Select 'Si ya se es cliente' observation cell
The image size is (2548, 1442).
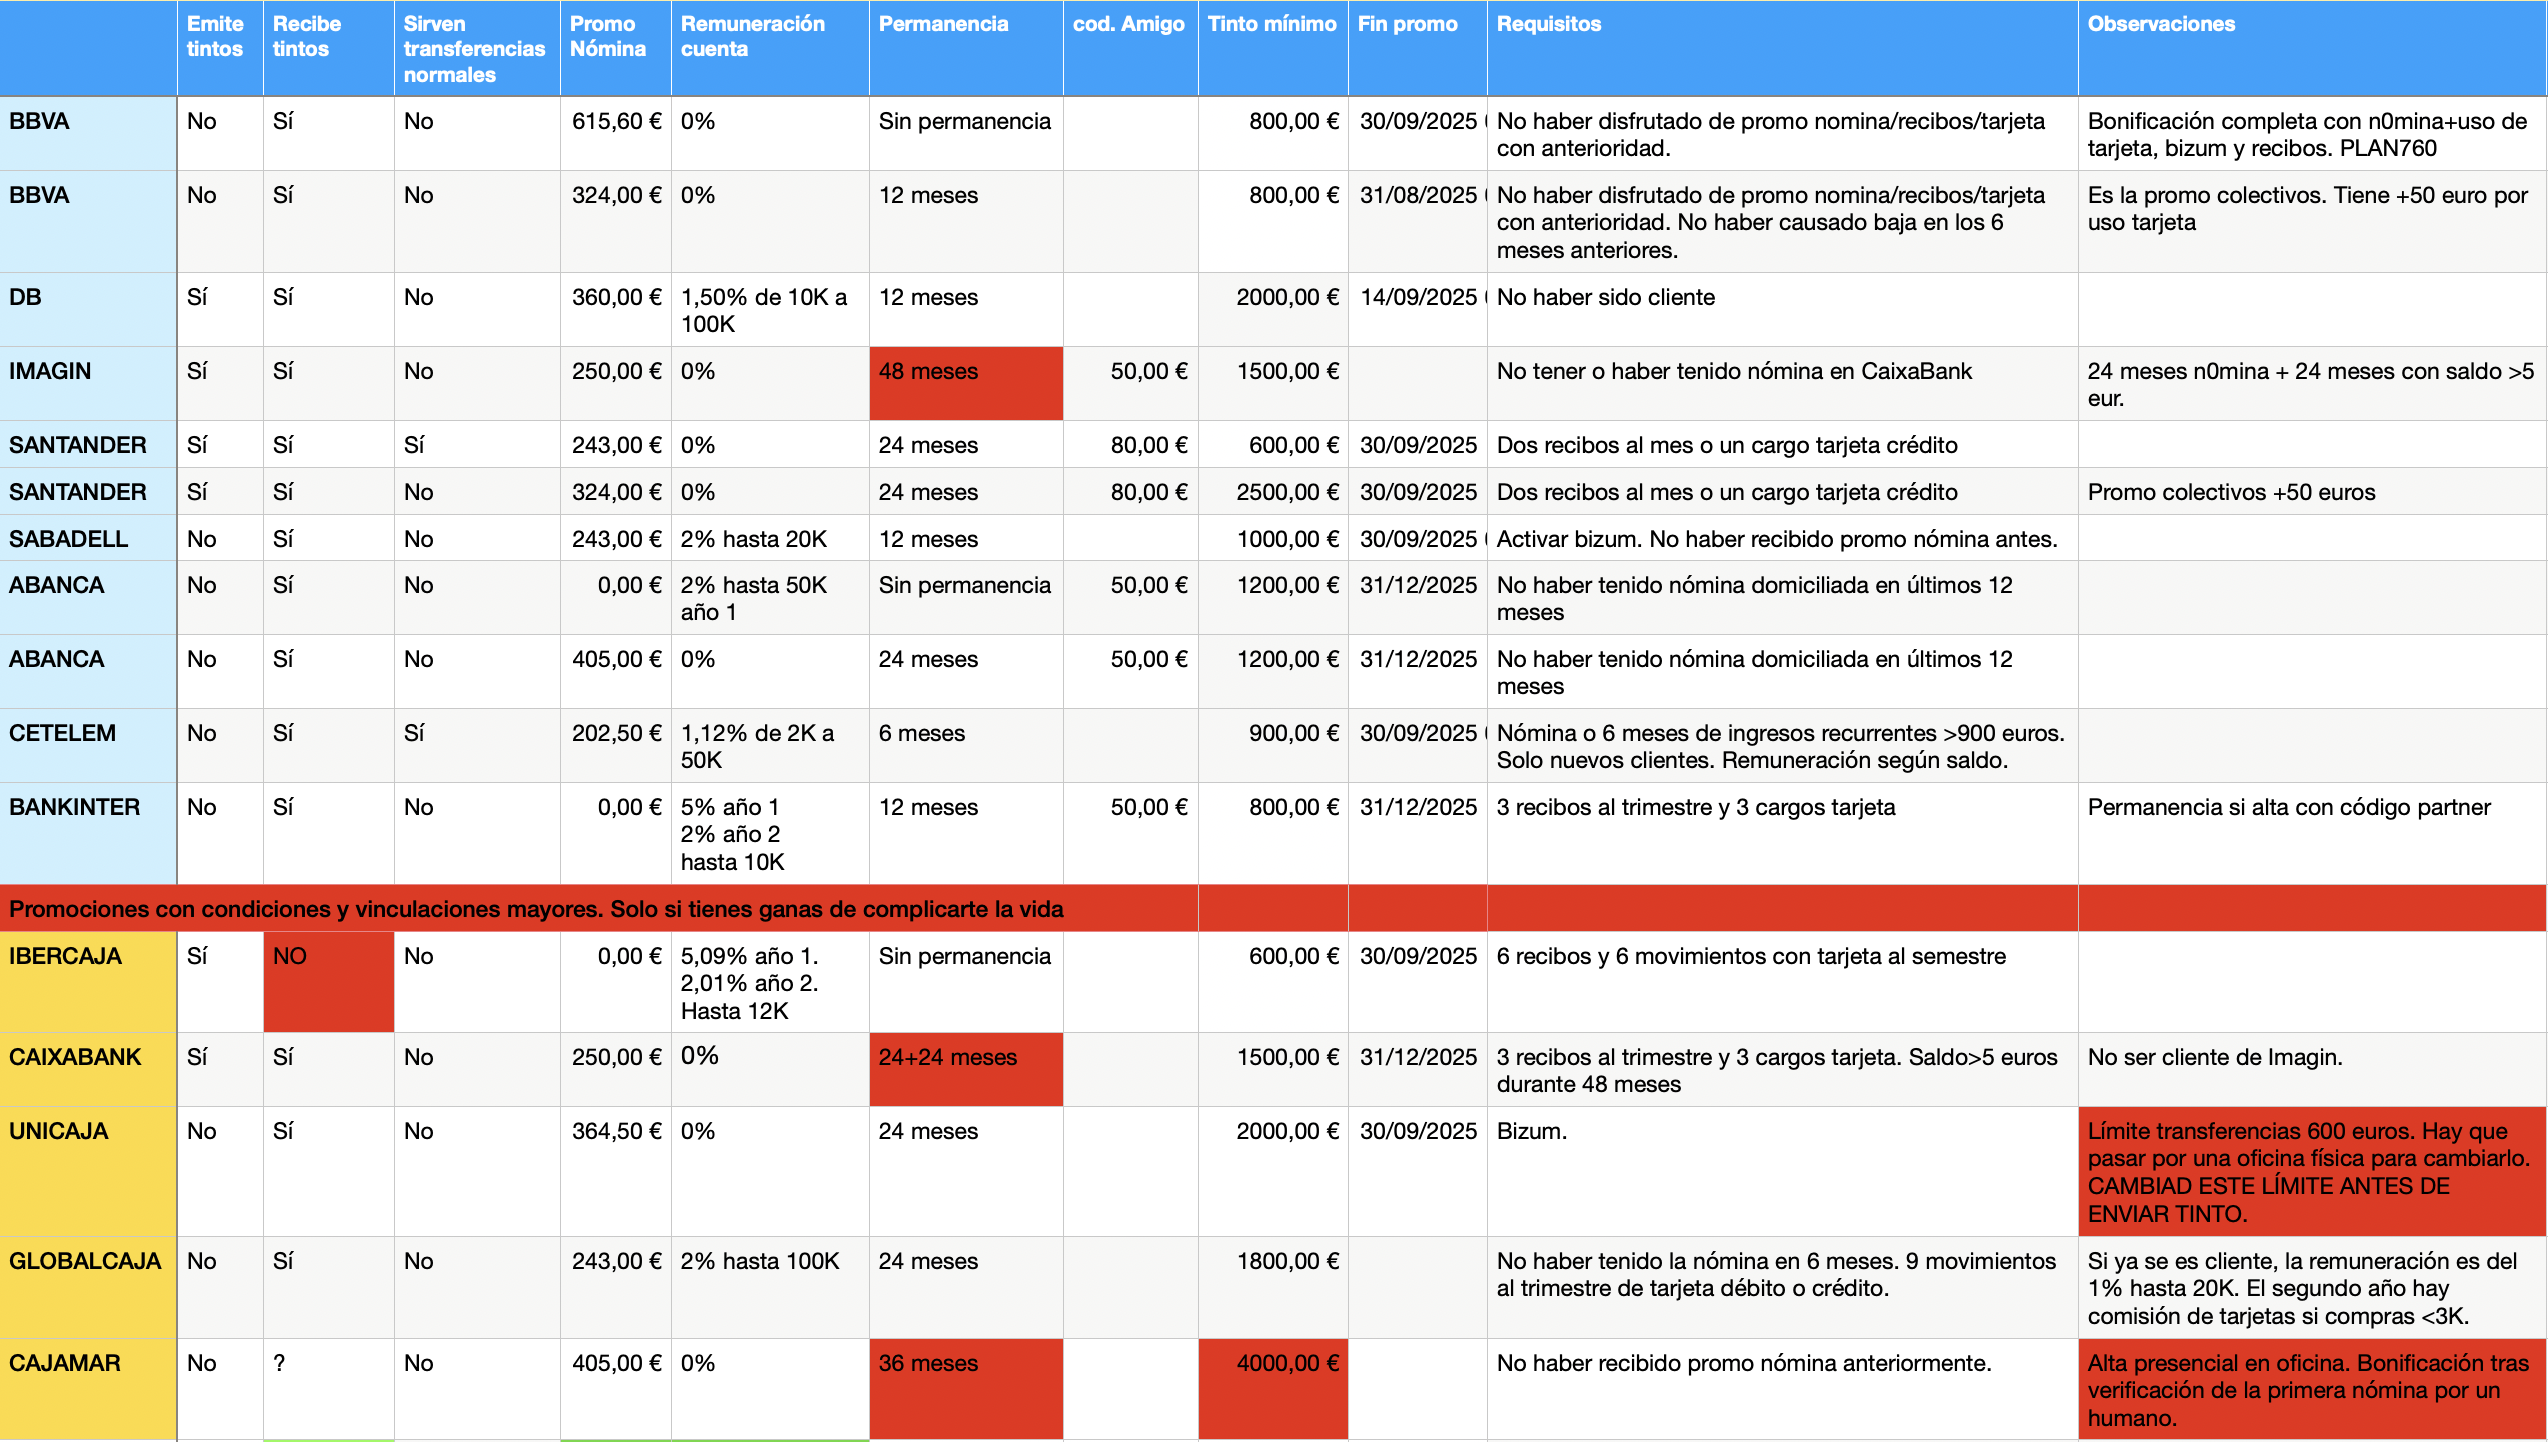point(2312,1287)
